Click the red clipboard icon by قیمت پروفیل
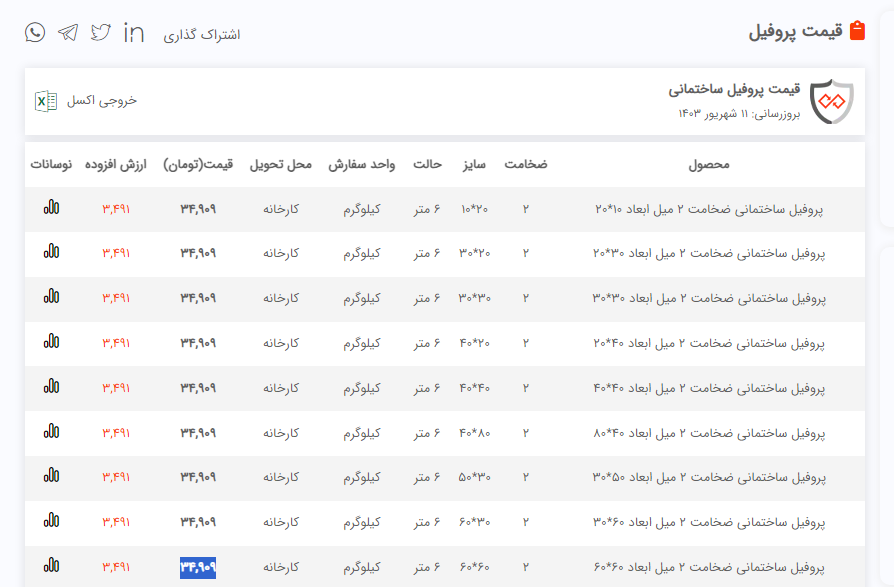The image size is (894, 587). (857, 31)
